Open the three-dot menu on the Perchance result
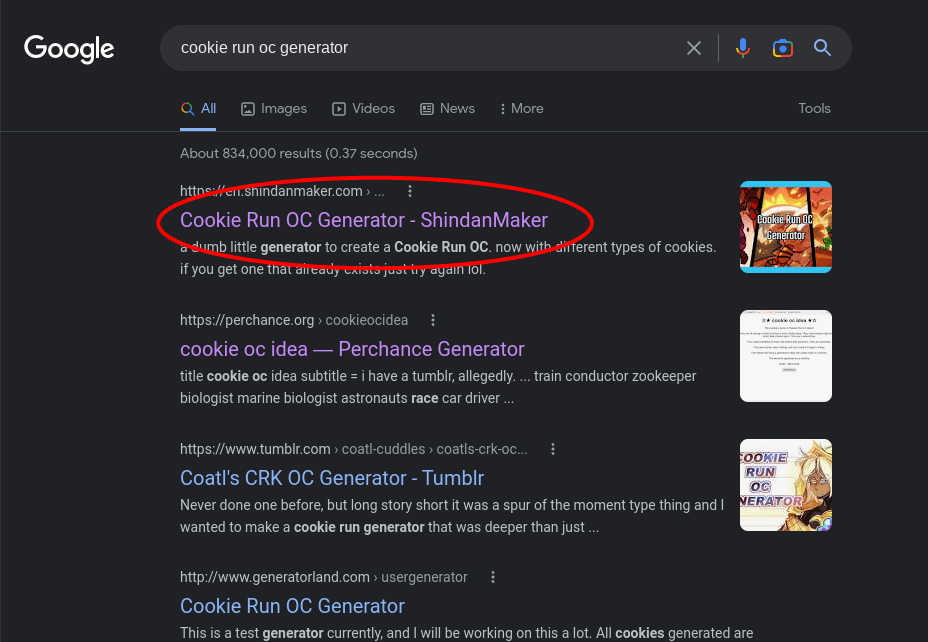Image resolution: width=928 pixels, height=642 pixels. pyautogui.click(x=433, y=320)
